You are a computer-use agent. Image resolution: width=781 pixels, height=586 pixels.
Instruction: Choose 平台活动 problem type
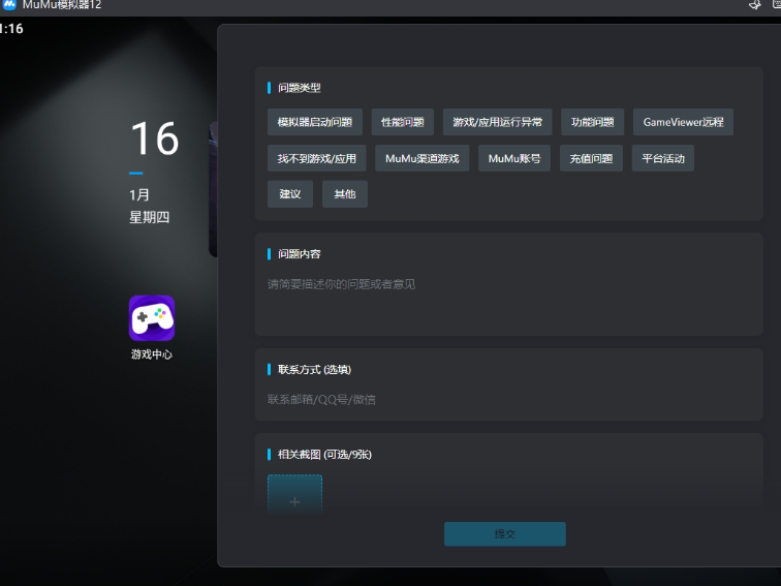tap(663, 158)
